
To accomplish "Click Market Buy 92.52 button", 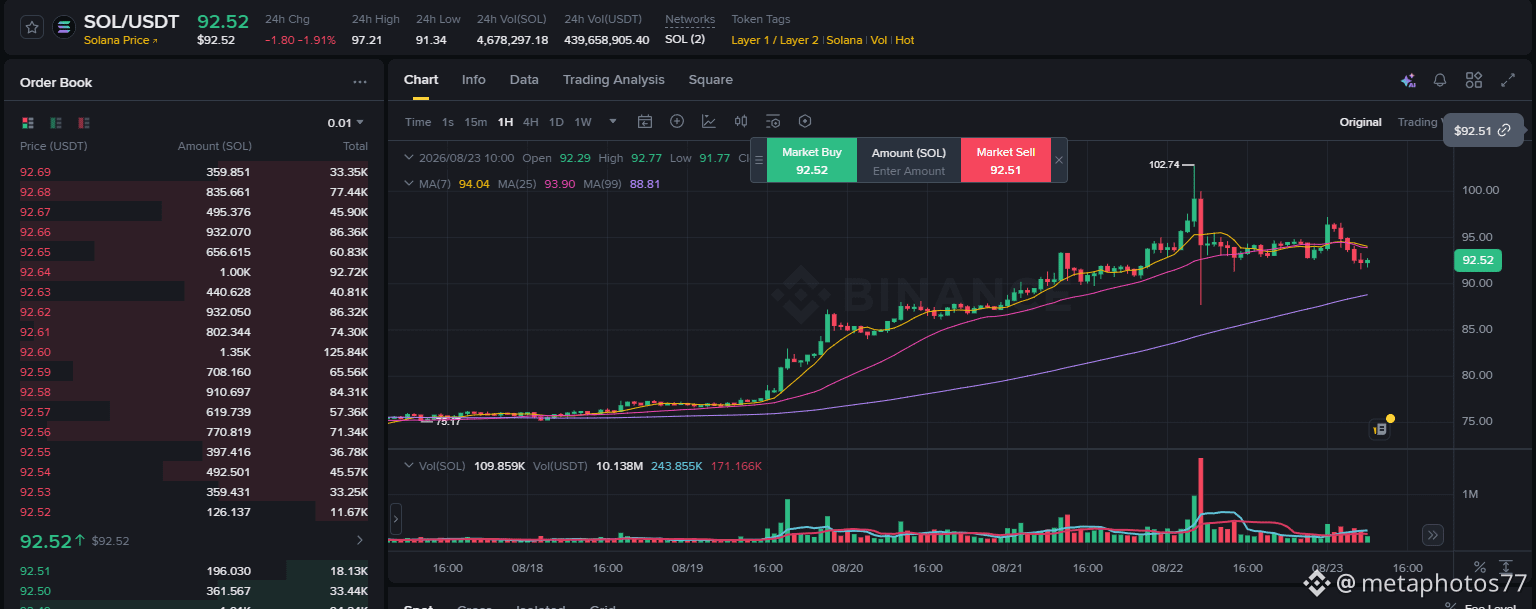I will tap(812, 160).
